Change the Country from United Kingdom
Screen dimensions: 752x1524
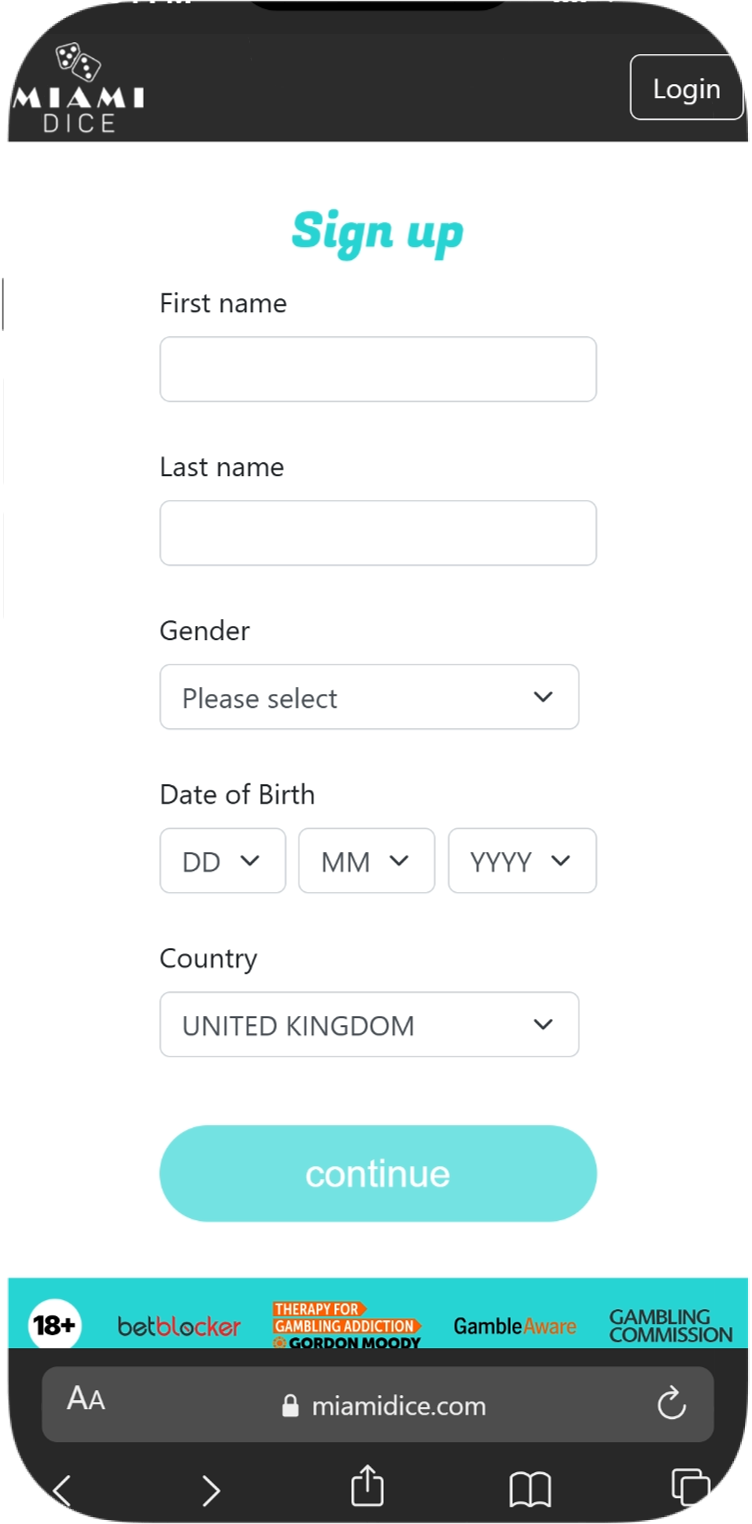coord(369,1025)
